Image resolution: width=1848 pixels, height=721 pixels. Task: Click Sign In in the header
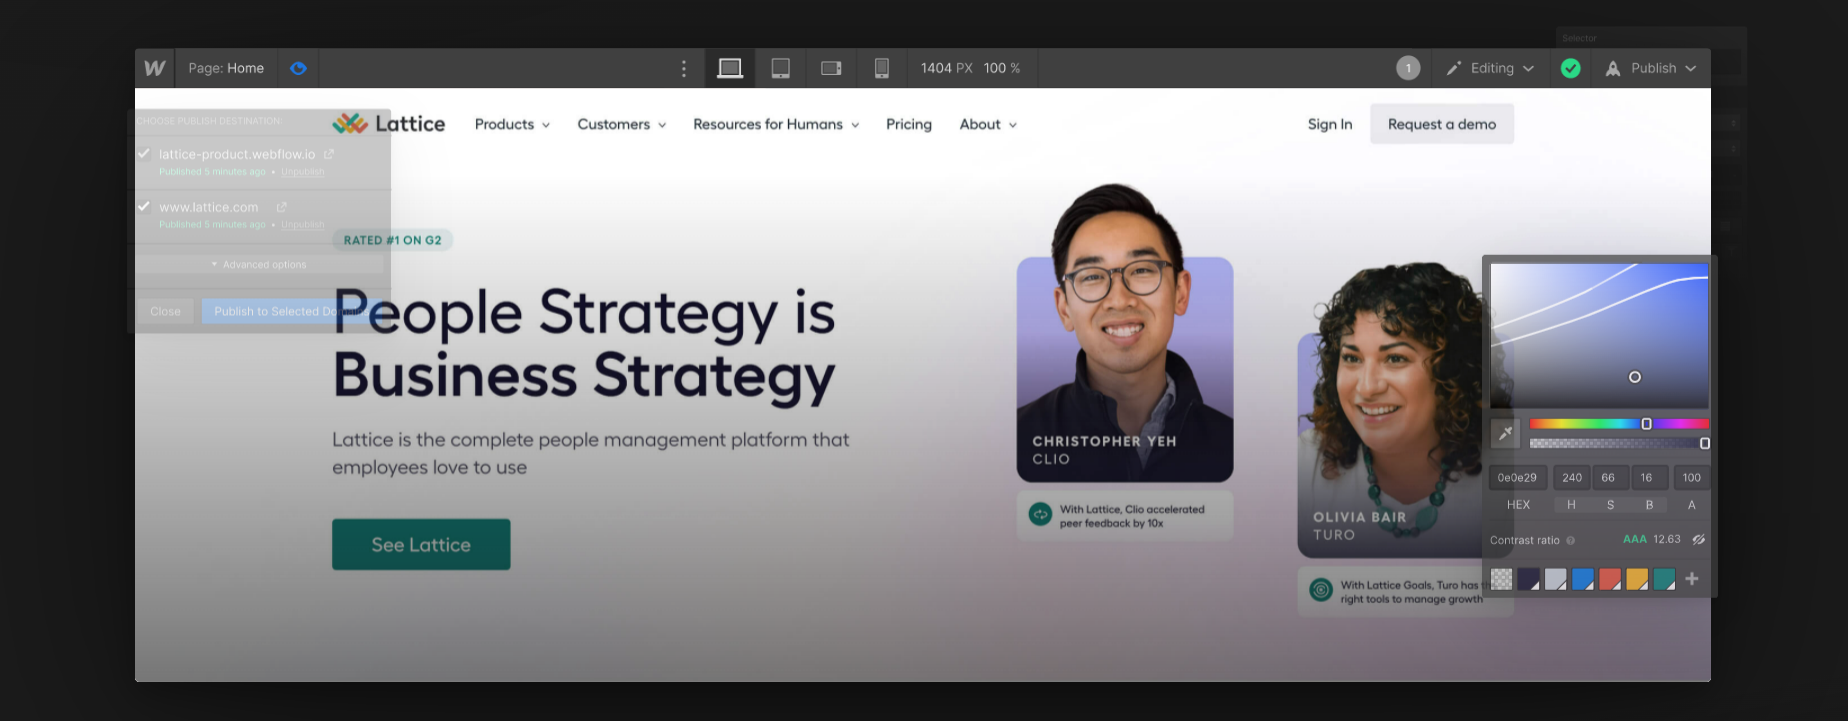[x=1329, y=124]
